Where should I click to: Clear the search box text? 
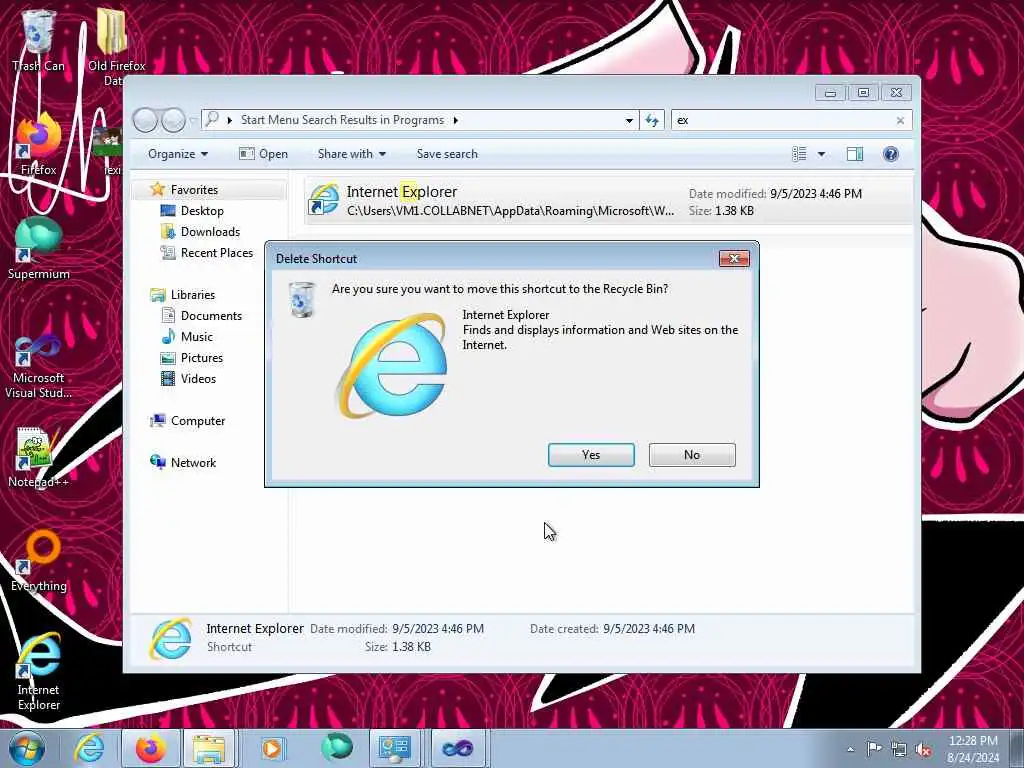[901, 120]
